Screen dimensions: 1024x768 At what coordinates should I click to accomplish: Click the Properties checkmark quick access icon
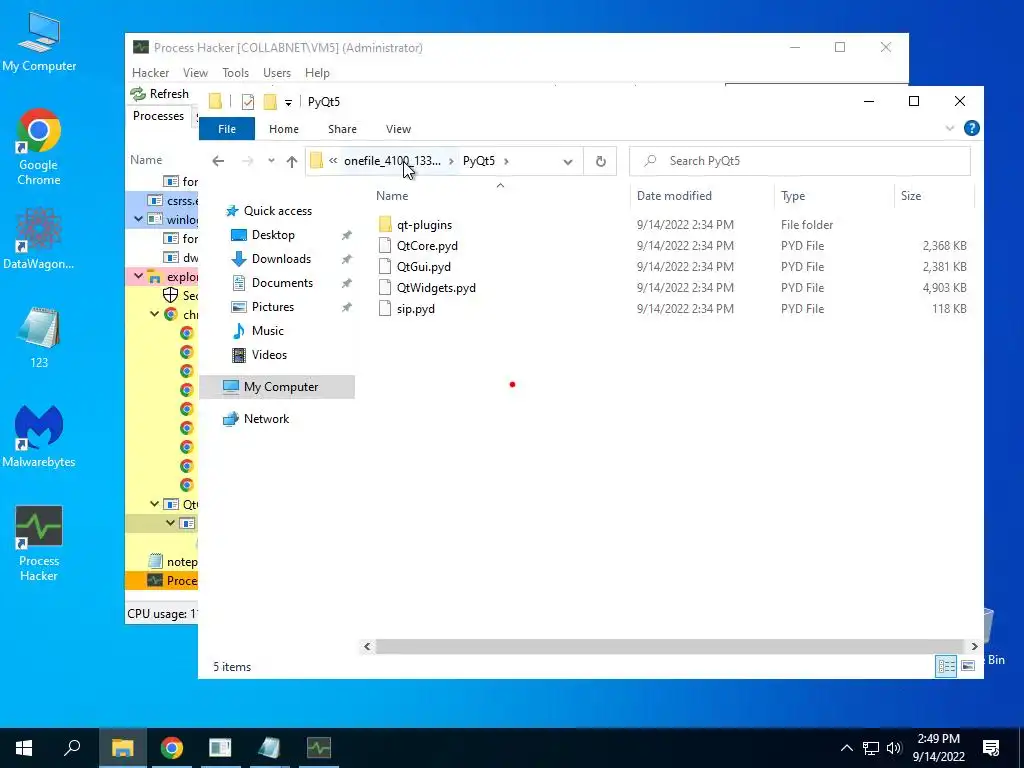pos(248,102)
